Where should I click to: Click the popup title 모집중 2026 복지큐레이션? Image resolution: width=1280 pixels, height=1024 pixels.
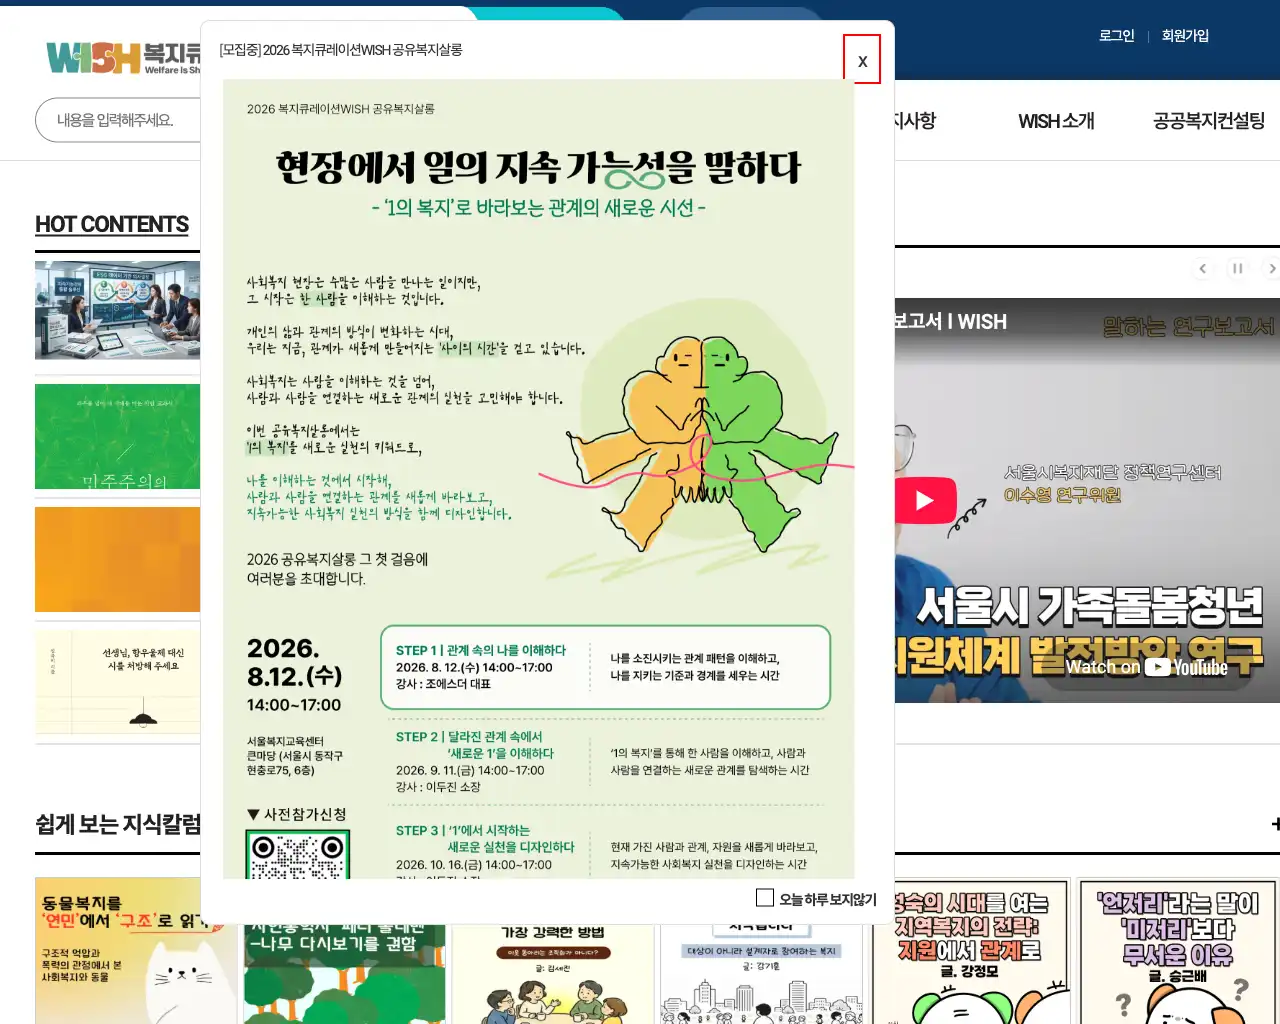(340, 50)
